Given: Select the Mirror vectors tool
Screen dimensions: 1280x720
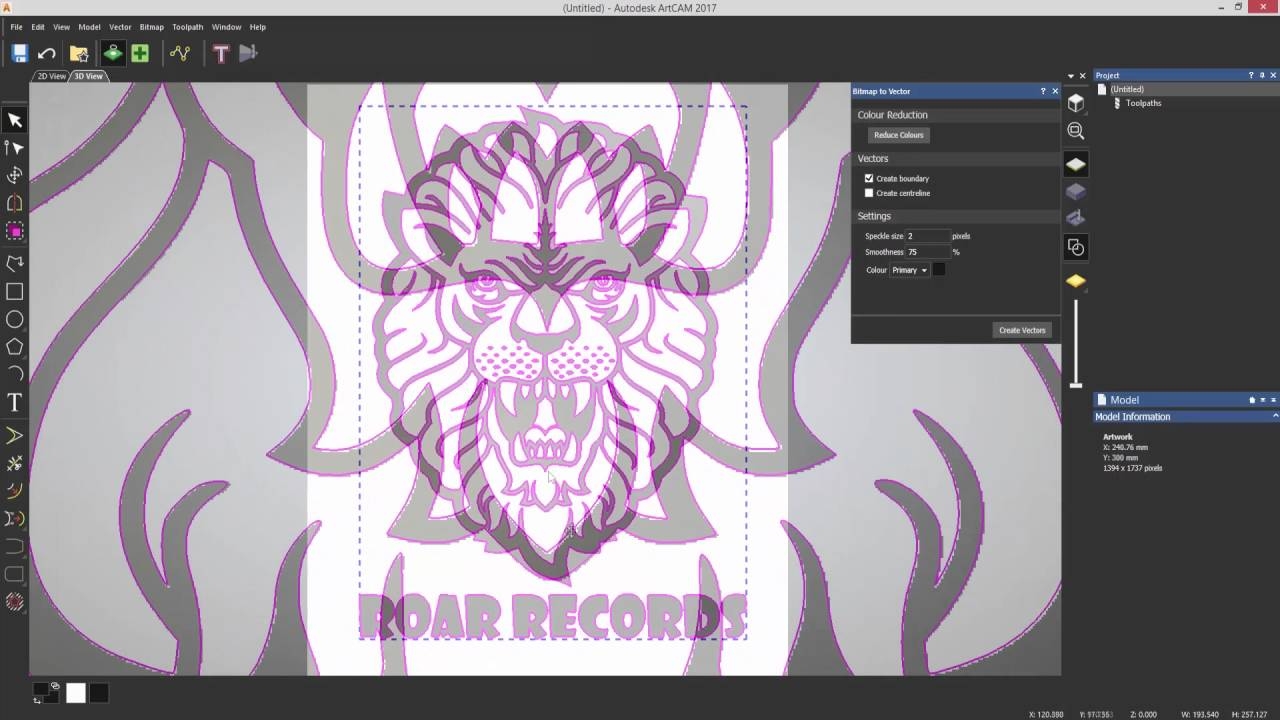Looking at the screenshot, I should click(15, 203).
